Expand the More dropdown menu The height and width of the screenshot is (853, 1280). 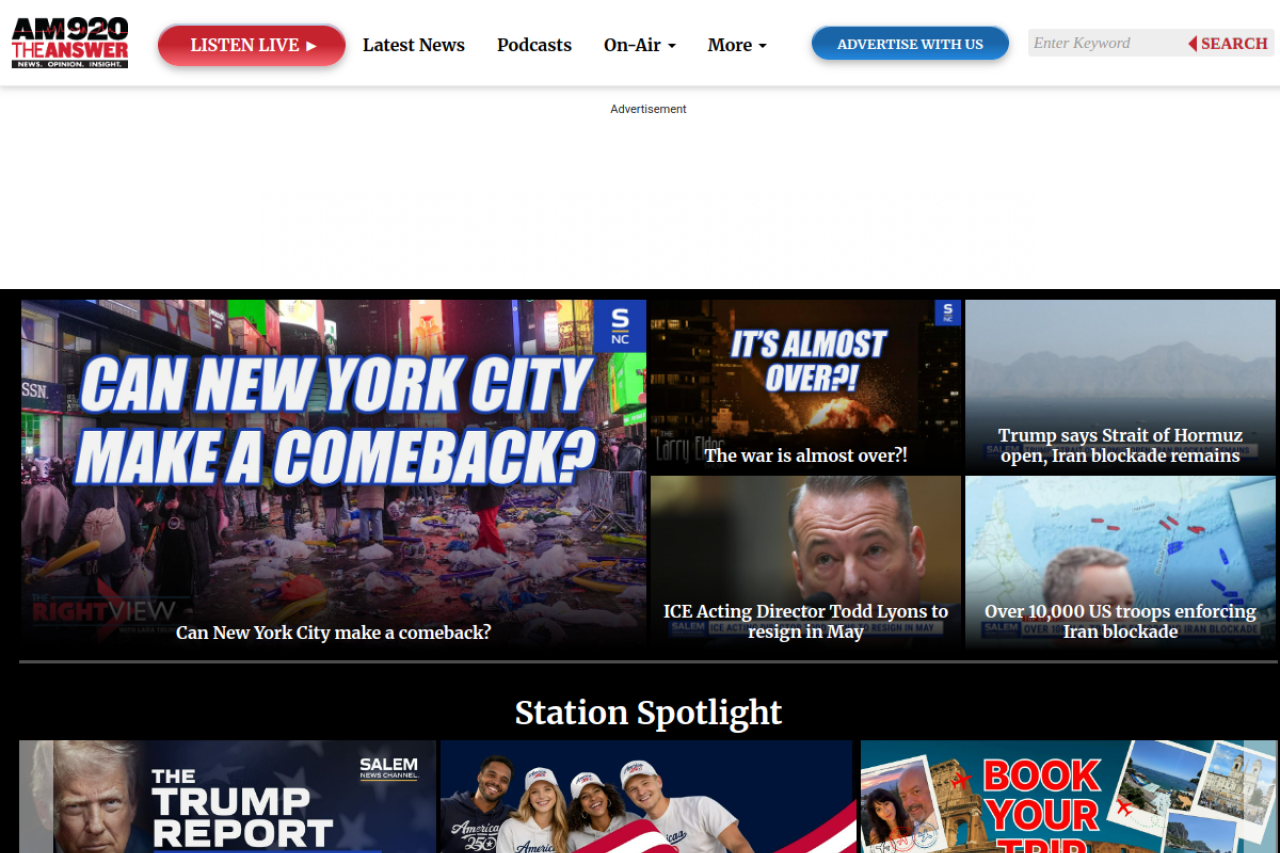[737, 45]
